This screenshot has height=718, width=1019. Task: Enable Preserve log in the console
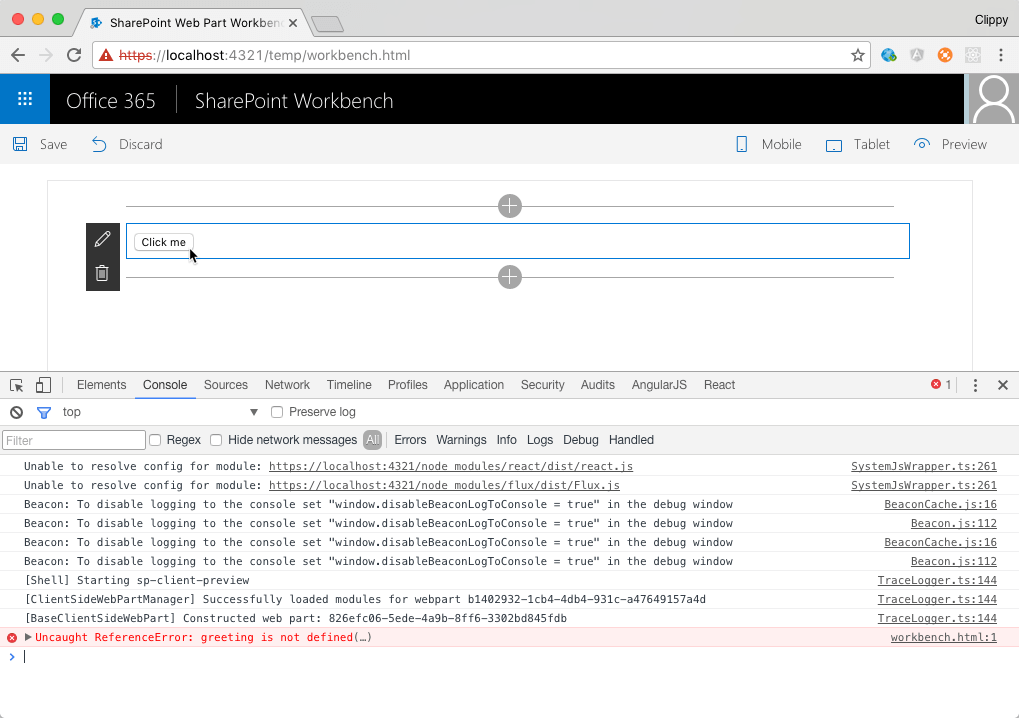[x=276, y=411]
